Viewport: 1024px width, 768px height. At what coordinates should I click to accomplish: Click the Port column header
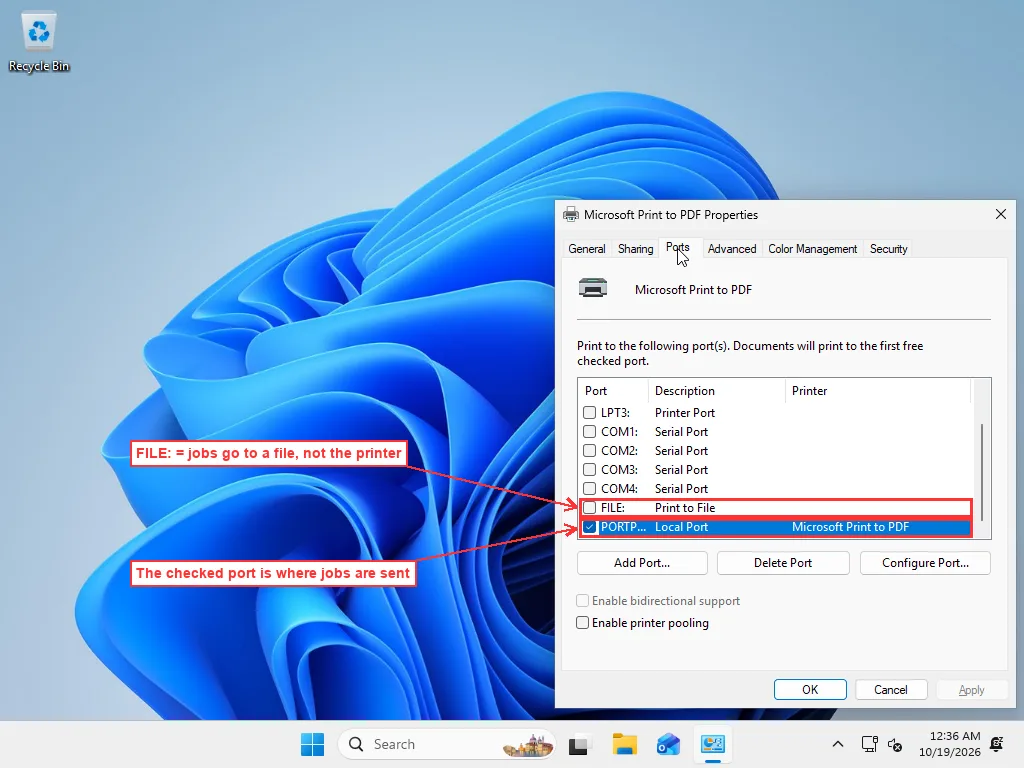click(613, 391)
